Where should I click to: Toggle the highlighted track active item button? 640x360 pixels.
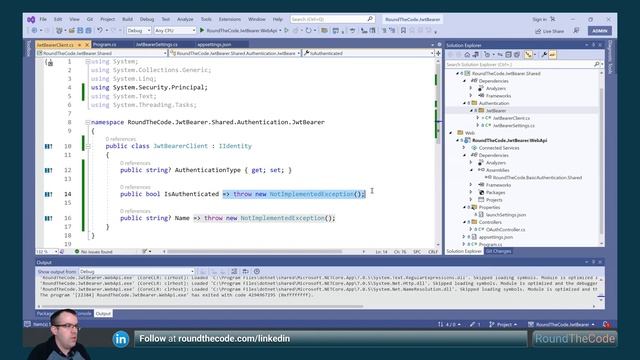pos(528,55)
